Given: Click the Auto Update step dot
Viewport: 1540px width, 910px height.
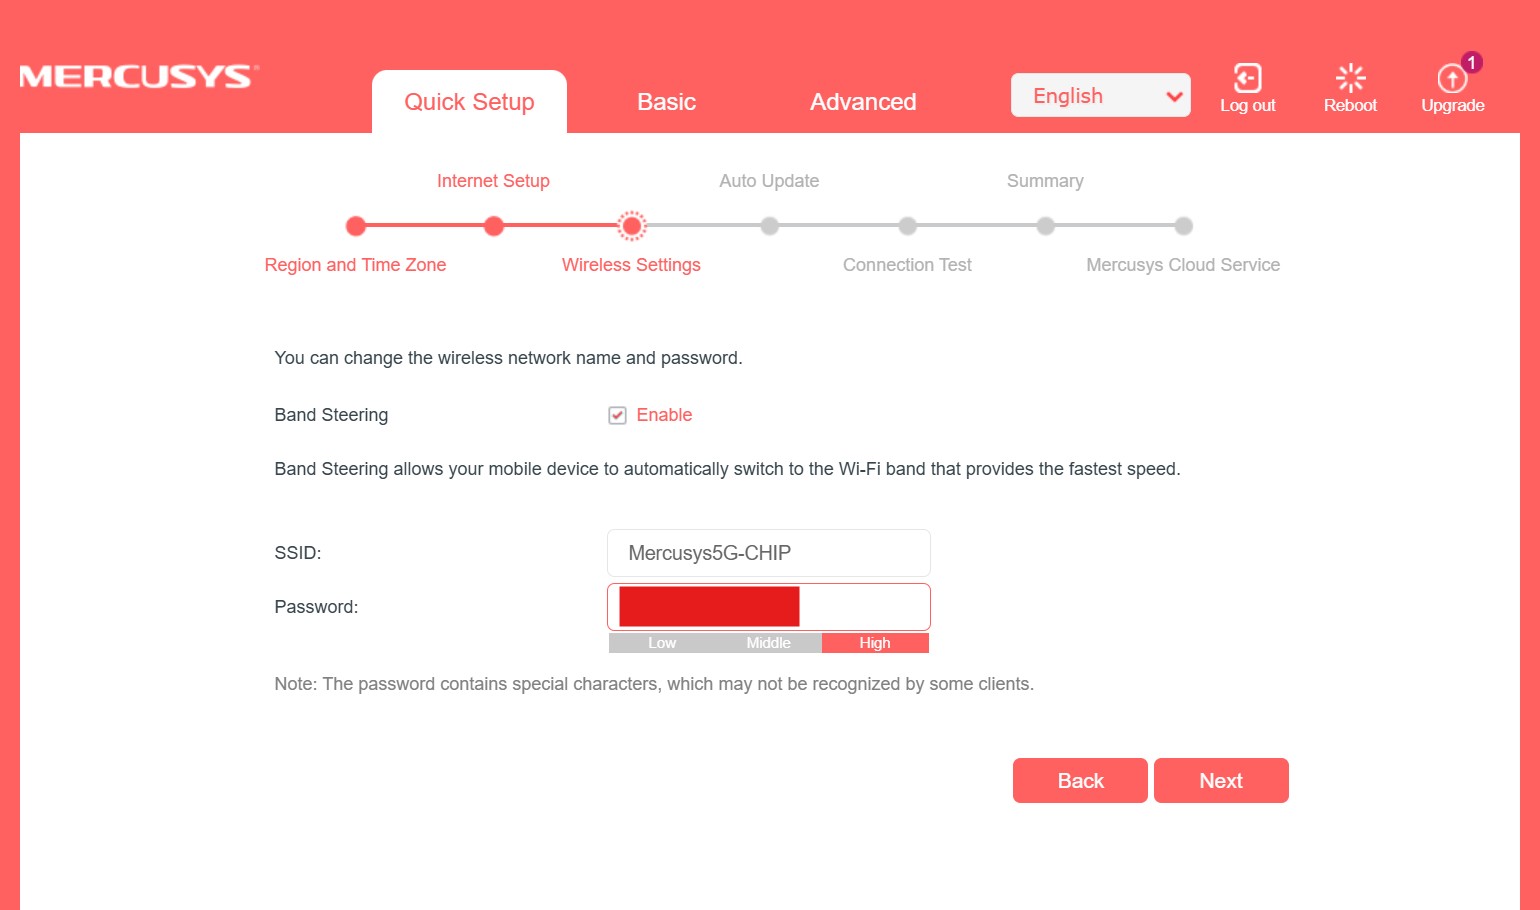Looking at the screenshot, I should coord(769,226).
